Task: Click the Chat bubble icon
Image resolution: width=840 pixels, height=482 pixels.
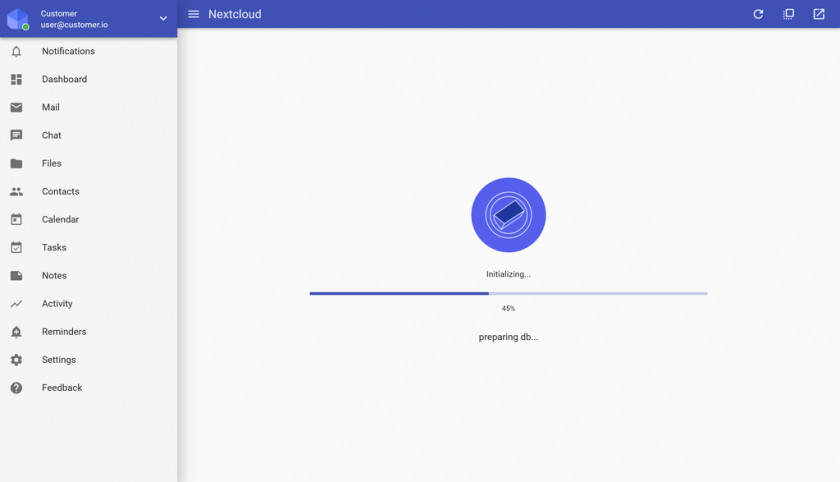Action: [16, 135]
